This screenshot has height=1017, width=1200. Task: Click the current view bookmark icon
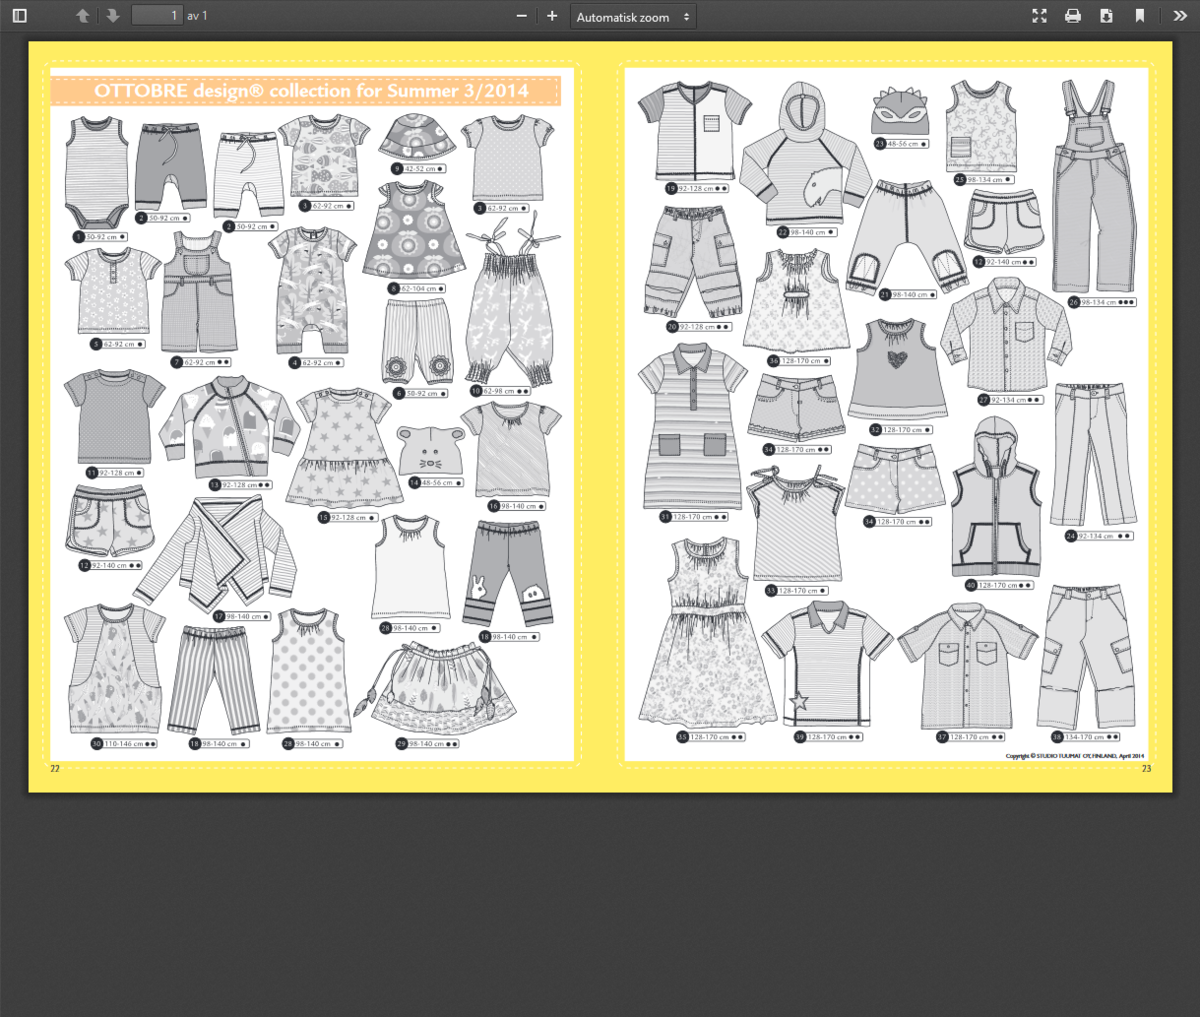(1139, 16)
